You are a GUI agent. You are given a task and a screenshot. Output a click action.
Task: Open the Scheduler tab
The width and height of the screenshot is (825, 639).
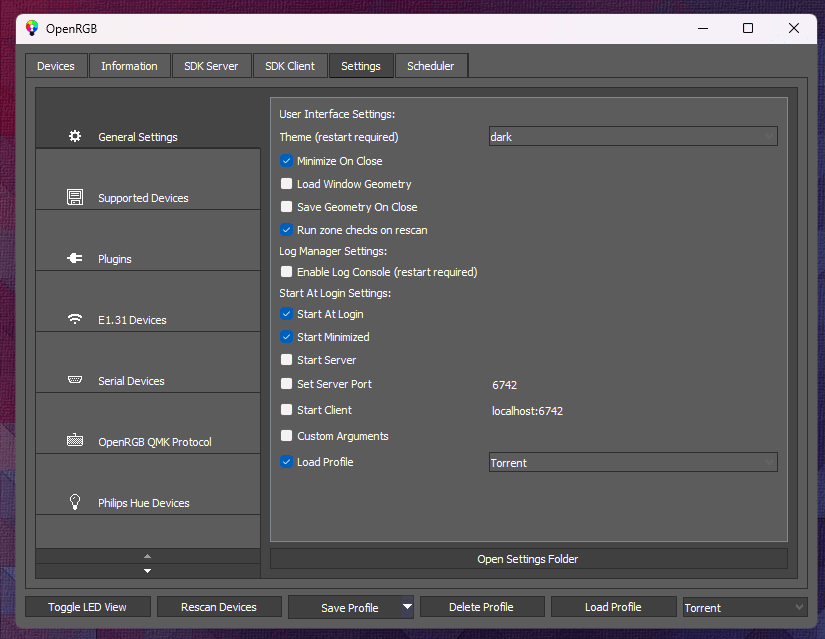click(431, 66)
